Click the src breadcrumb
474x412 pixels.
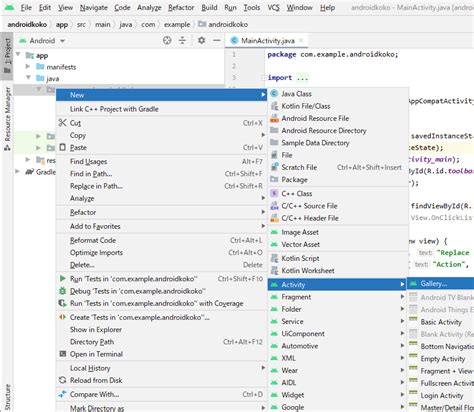click(x=81, y=24)
